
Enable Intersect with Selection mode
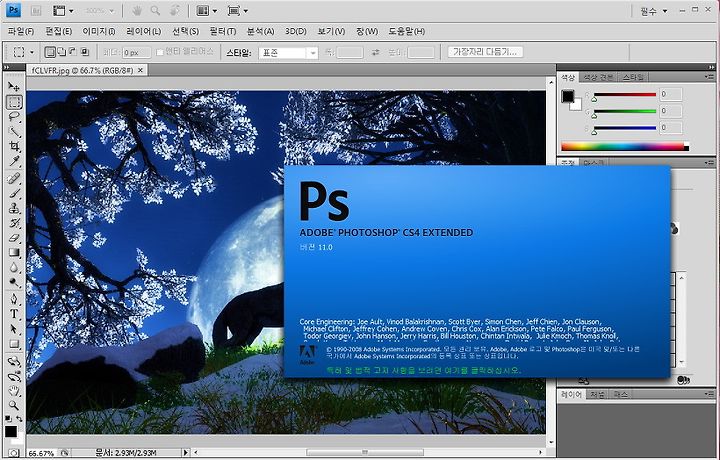pyautogui.click(x=84, y=52)
